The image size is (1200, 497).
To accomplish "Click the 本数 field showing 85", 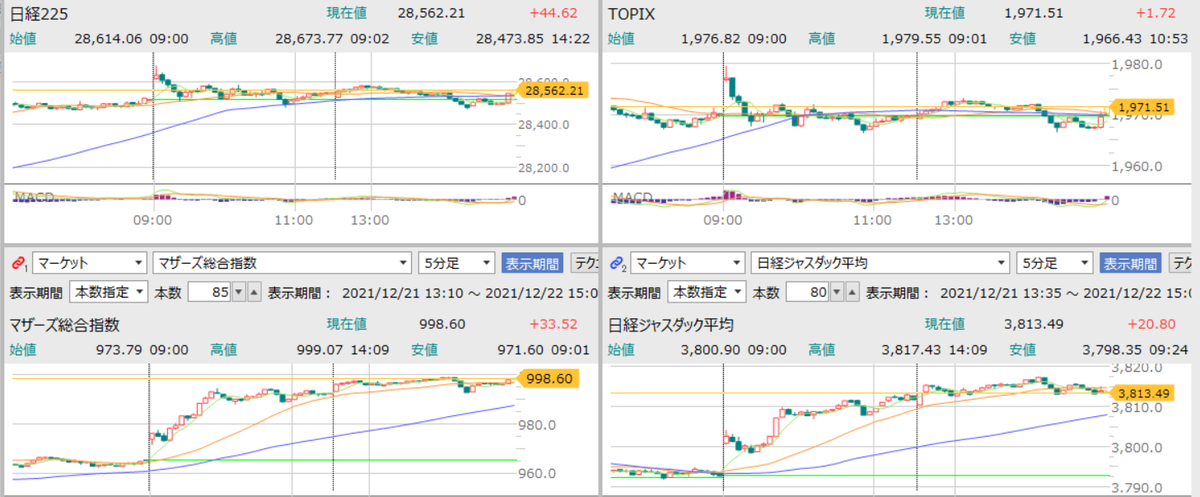I will 209,292.
